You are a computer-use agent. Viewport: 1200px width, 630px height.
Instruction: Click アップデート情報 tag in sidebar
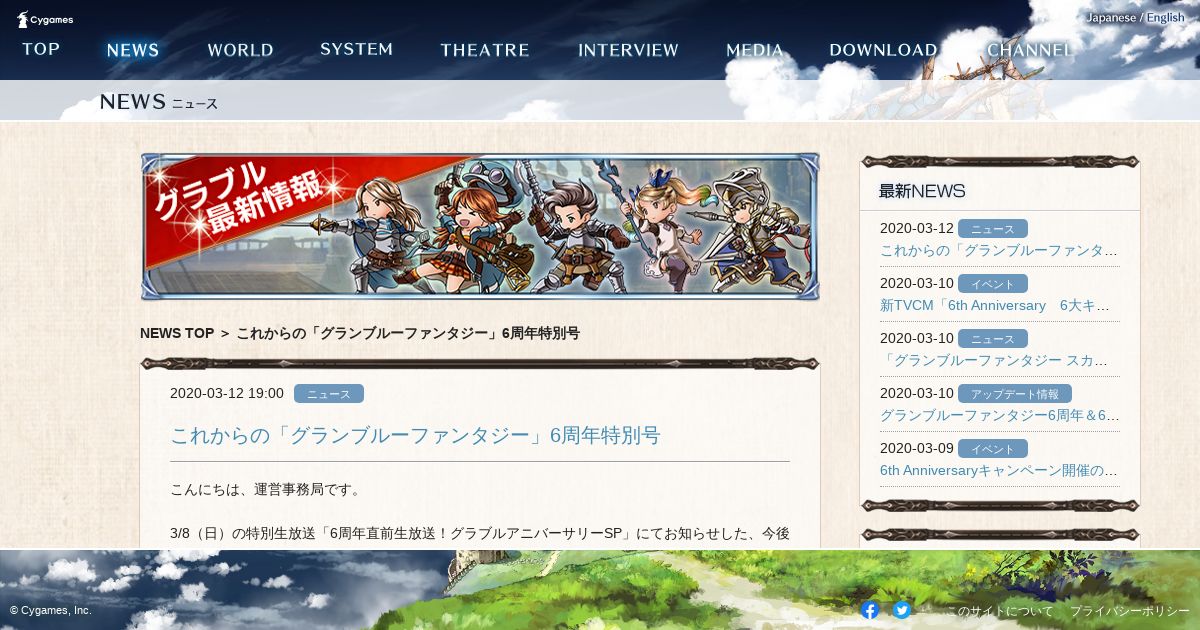(1015, 394)
